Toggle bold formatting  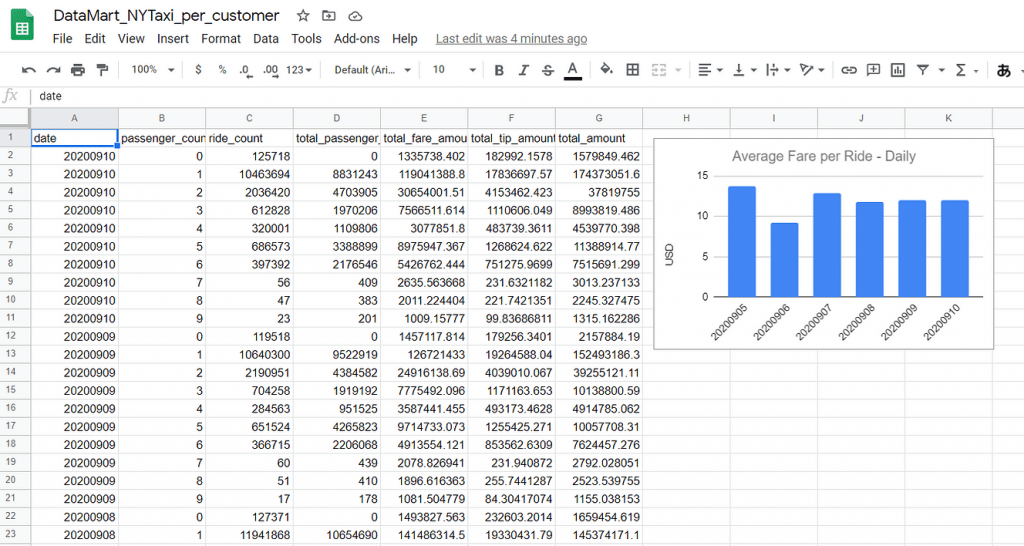(499, 70)
